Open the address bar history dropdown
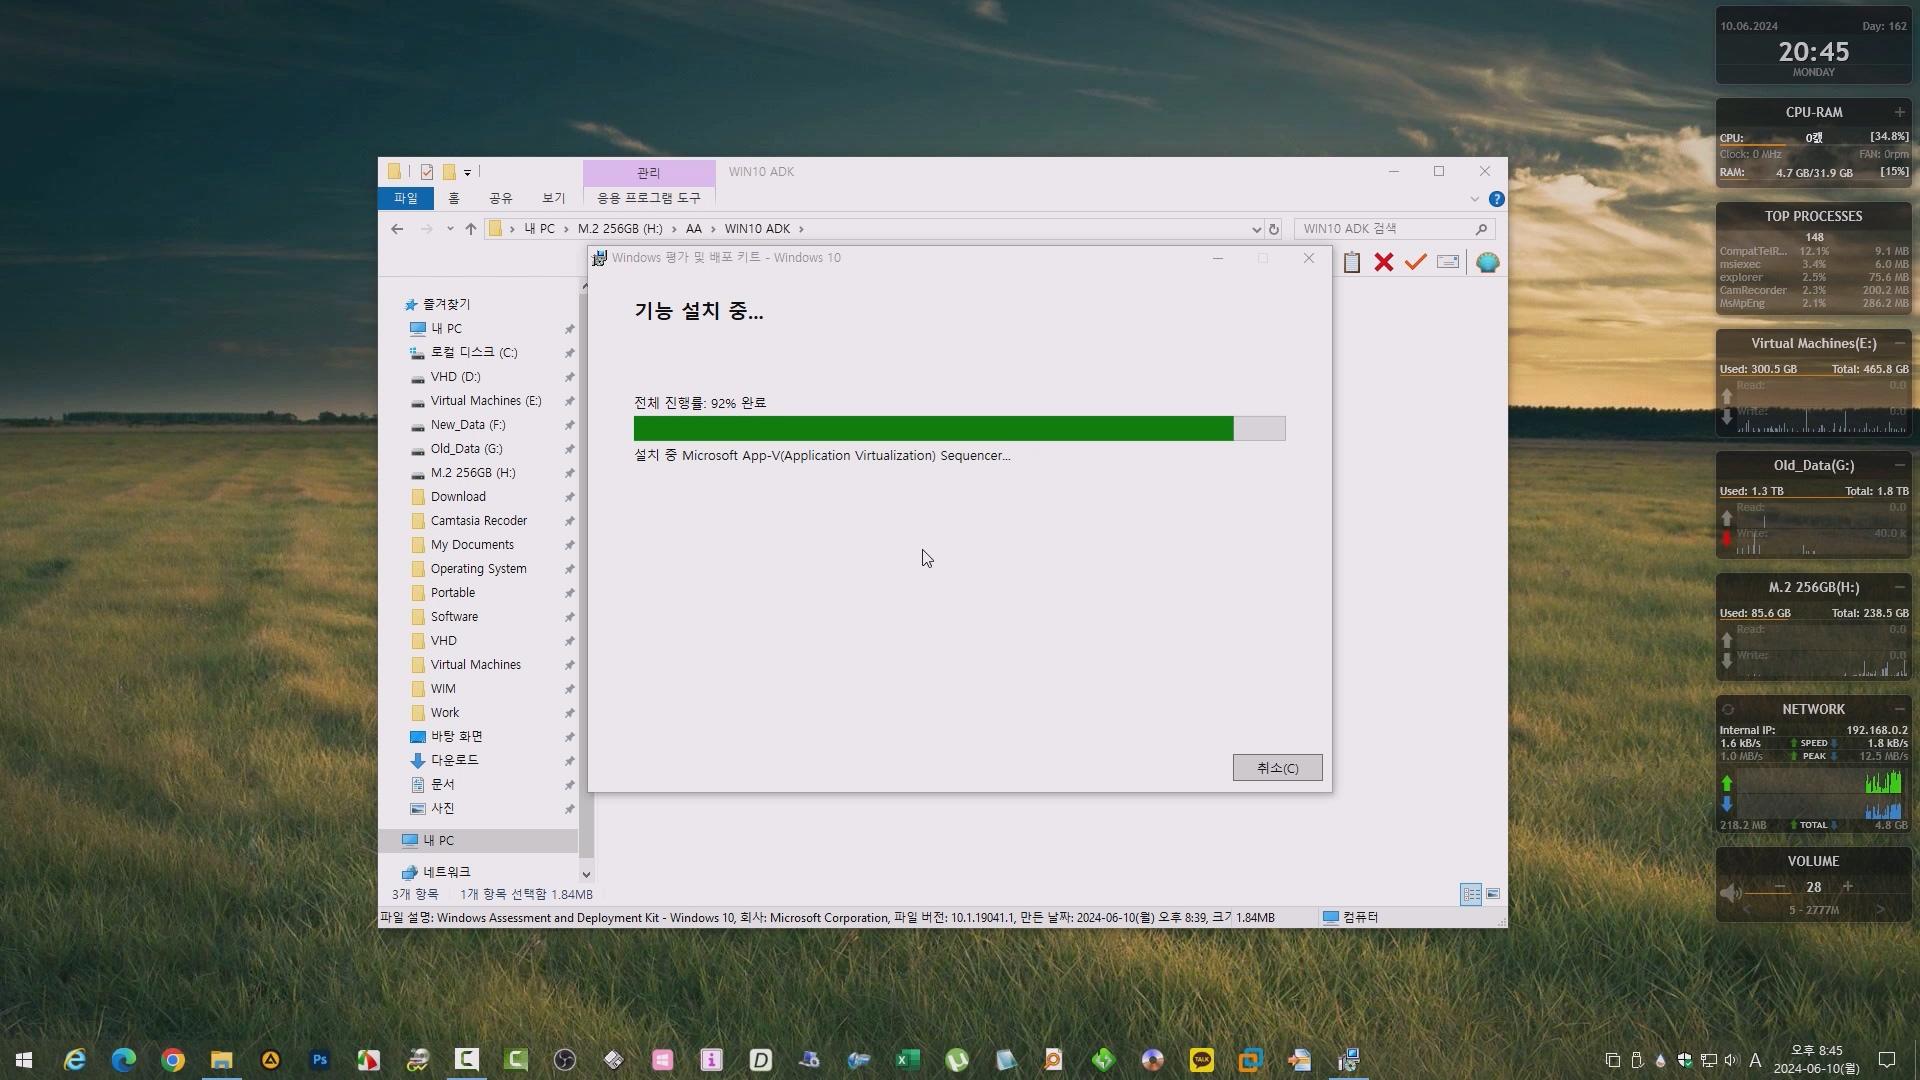The image size is (1920, 1080). [x=1256, y=229]
